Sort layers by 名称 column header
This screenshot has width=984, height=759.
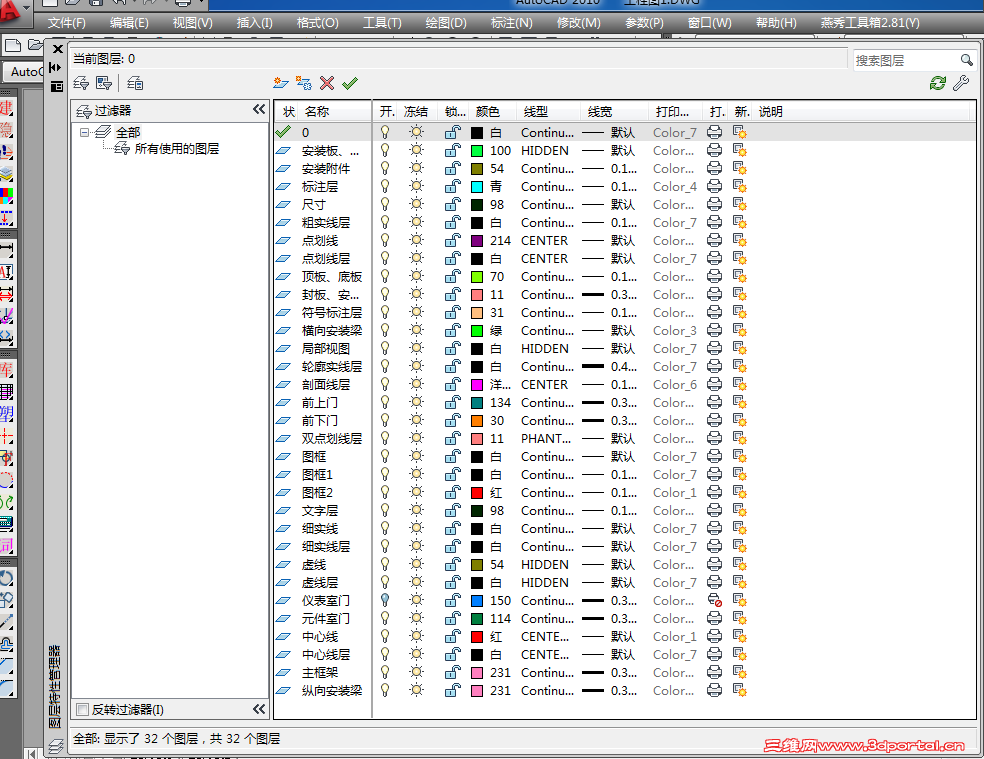317,112
